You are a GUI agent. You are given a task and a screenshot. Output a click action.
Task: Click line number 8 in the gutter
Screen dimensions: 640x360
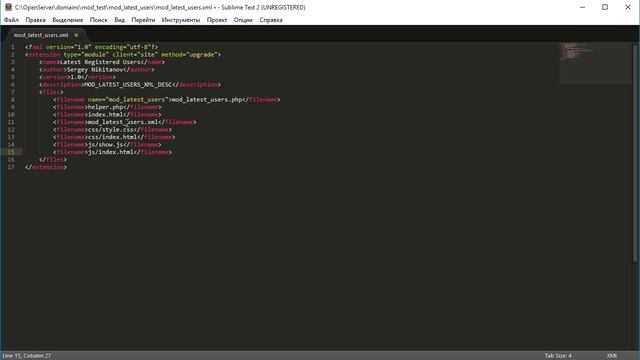click(12, 100)
